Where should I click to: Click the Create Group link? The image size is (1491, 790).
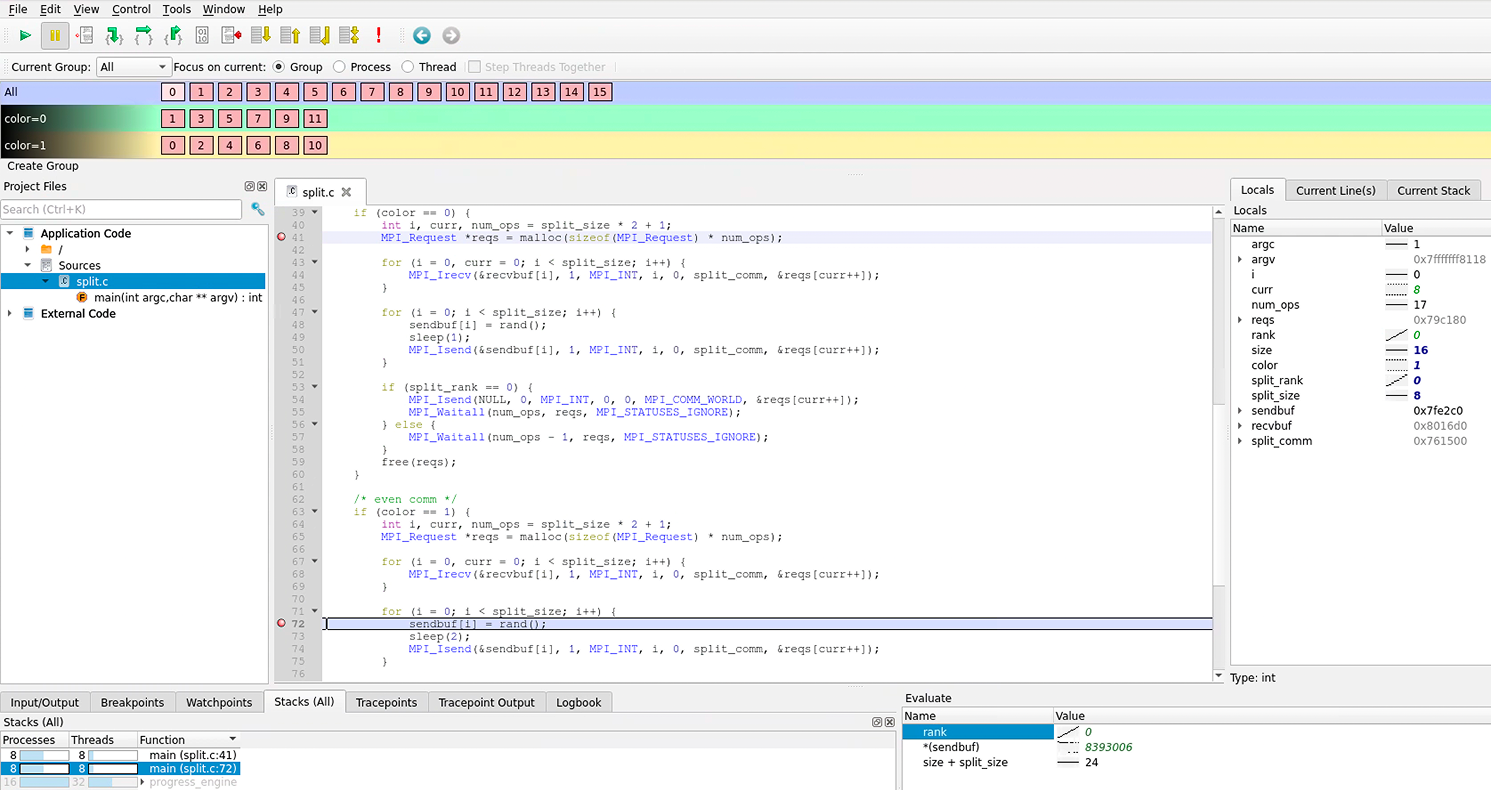tap(42, 166)
